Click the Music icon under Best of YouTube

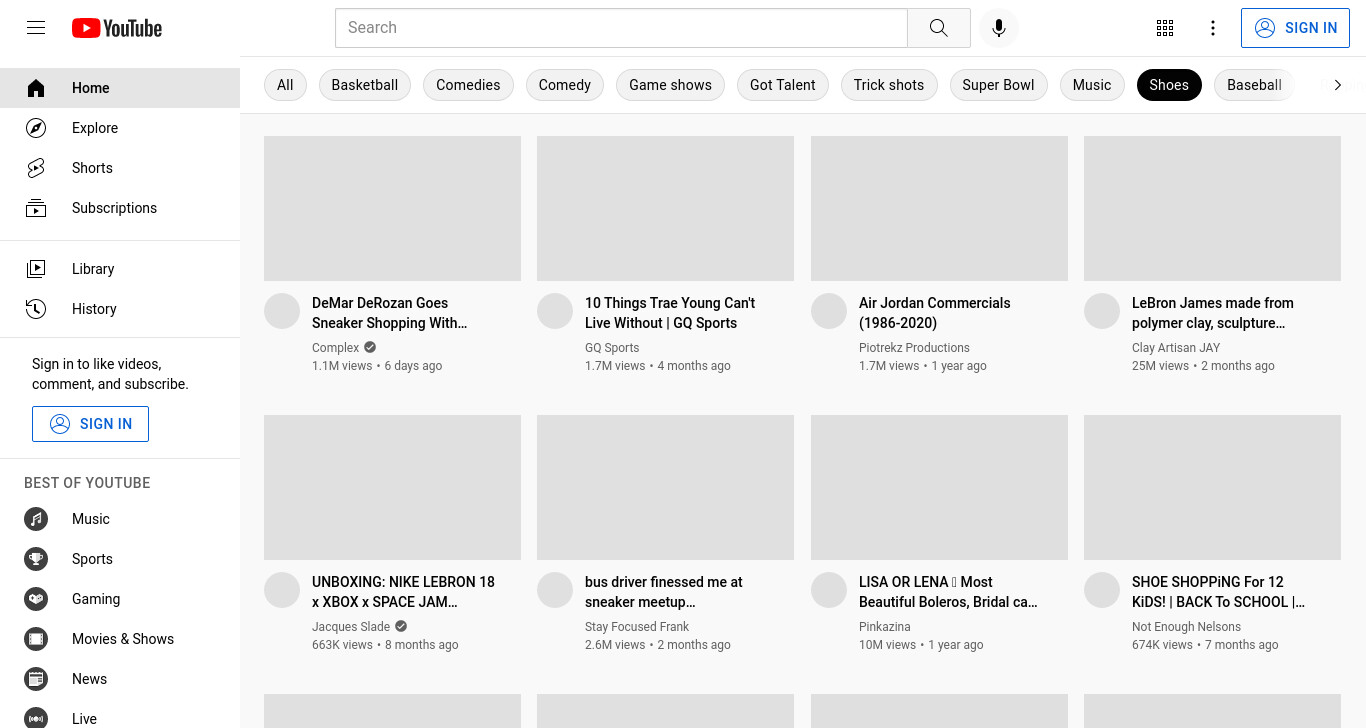[x=36, y=519]
